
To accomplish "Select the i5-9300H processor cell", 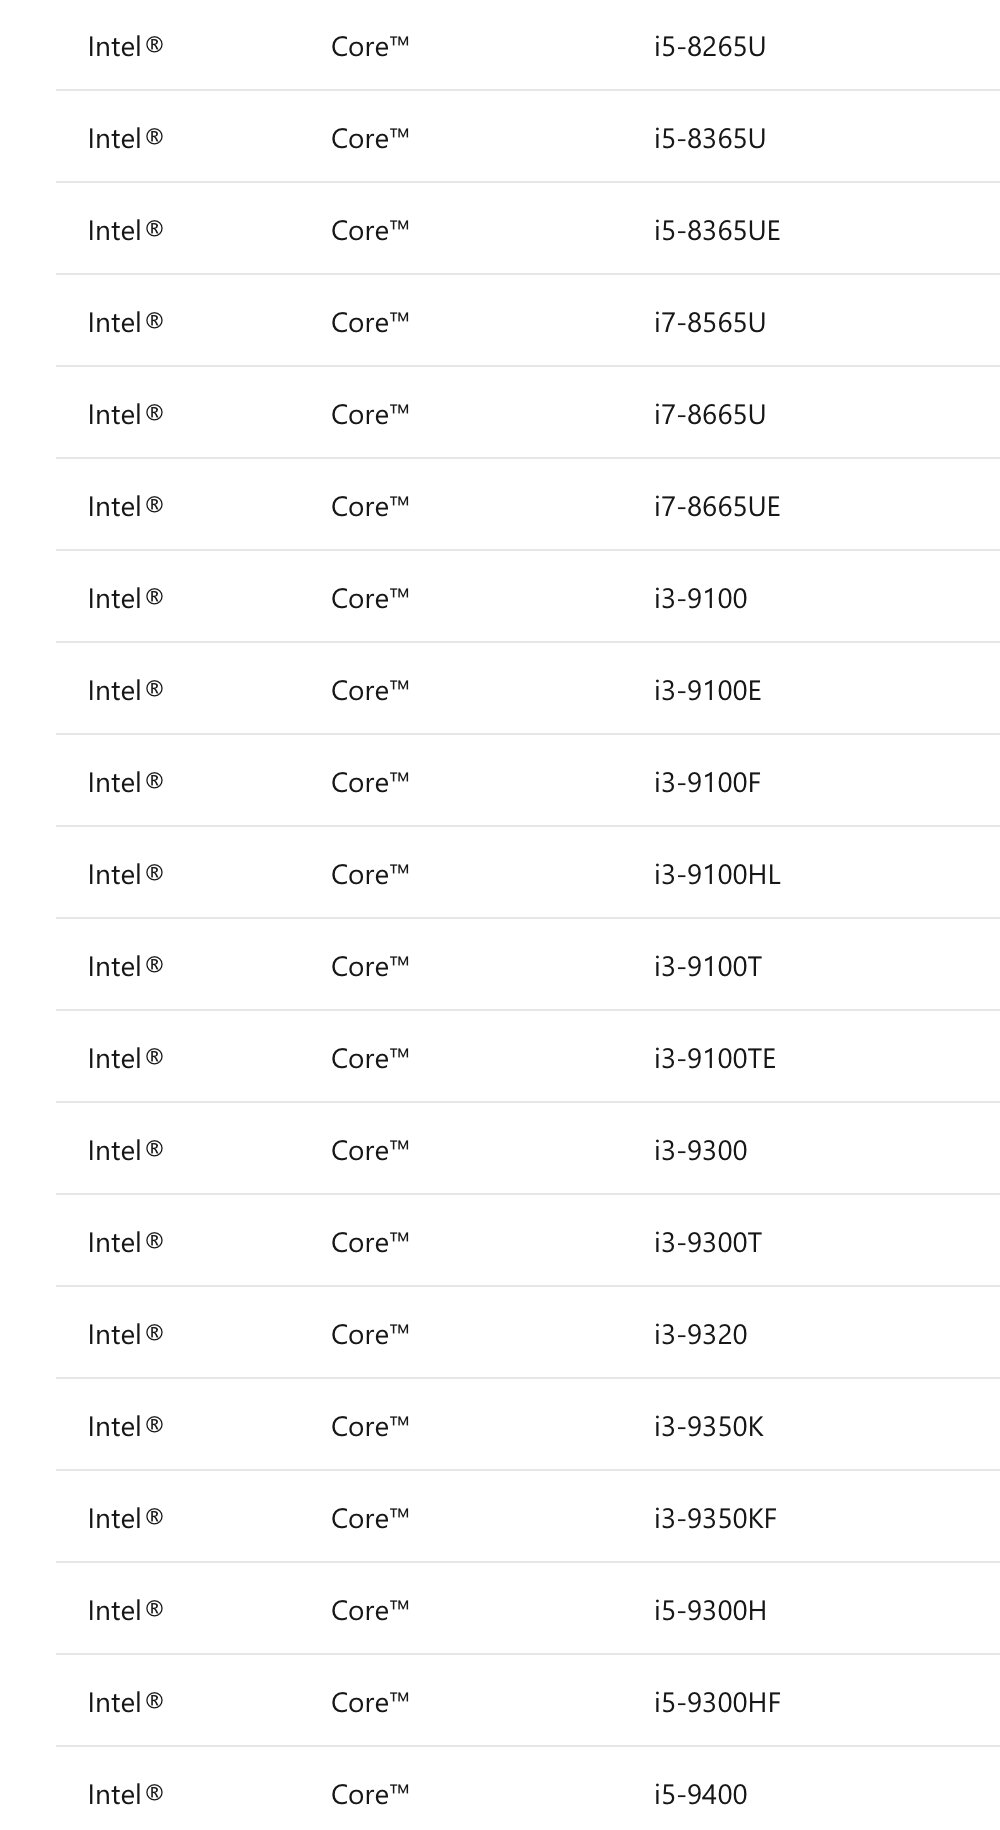I will click(x=710, y=1611).
